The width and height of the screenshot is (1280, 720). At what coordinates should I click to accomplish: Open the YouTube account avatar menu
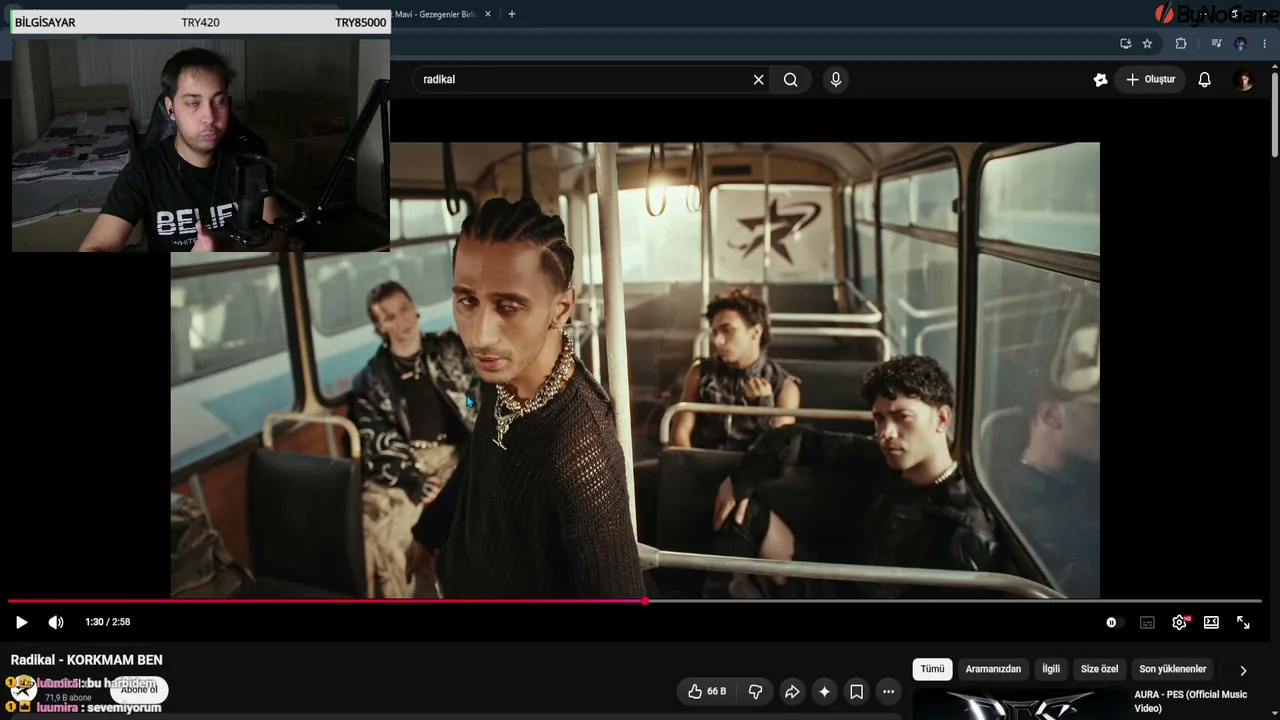pos(1244,80)
